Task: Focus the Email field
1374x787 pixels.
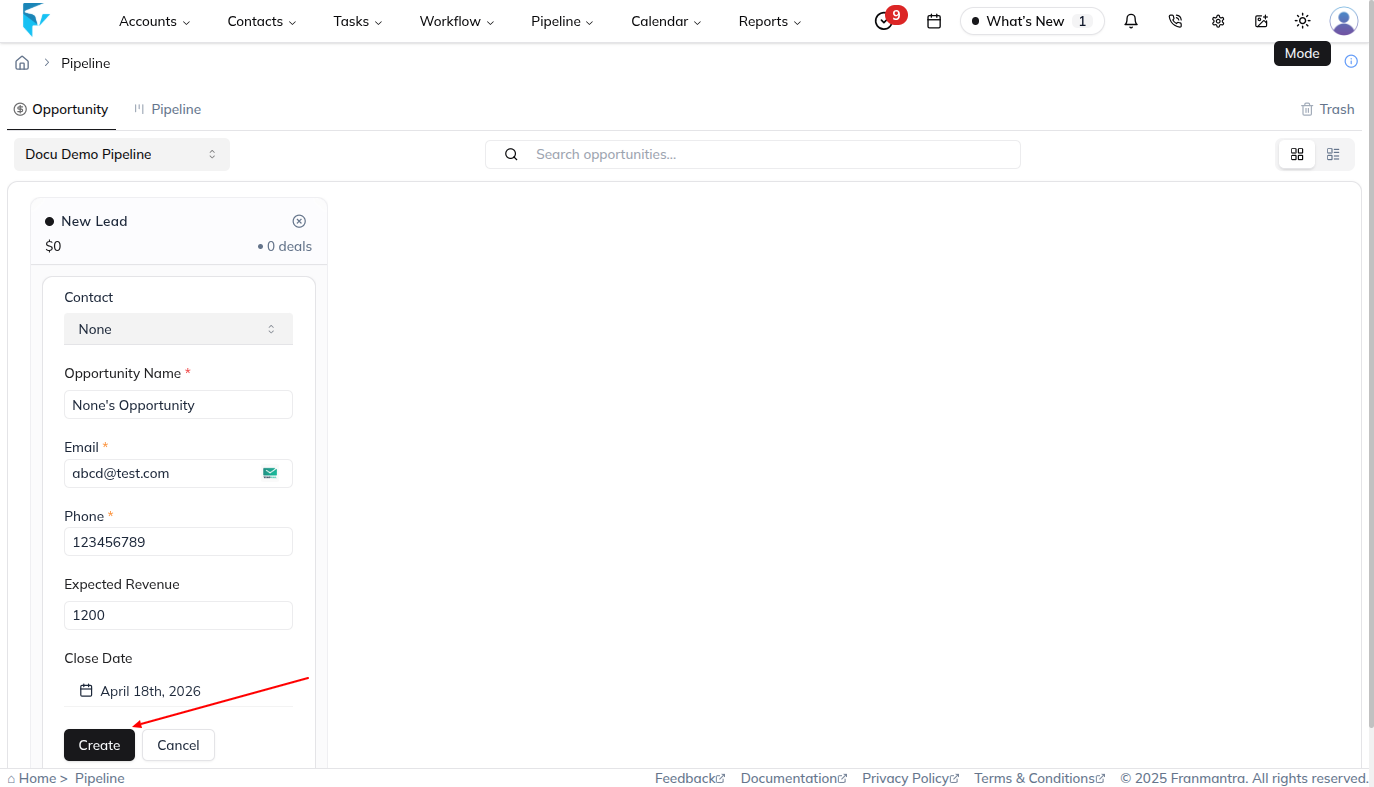Action: [178, 473]
